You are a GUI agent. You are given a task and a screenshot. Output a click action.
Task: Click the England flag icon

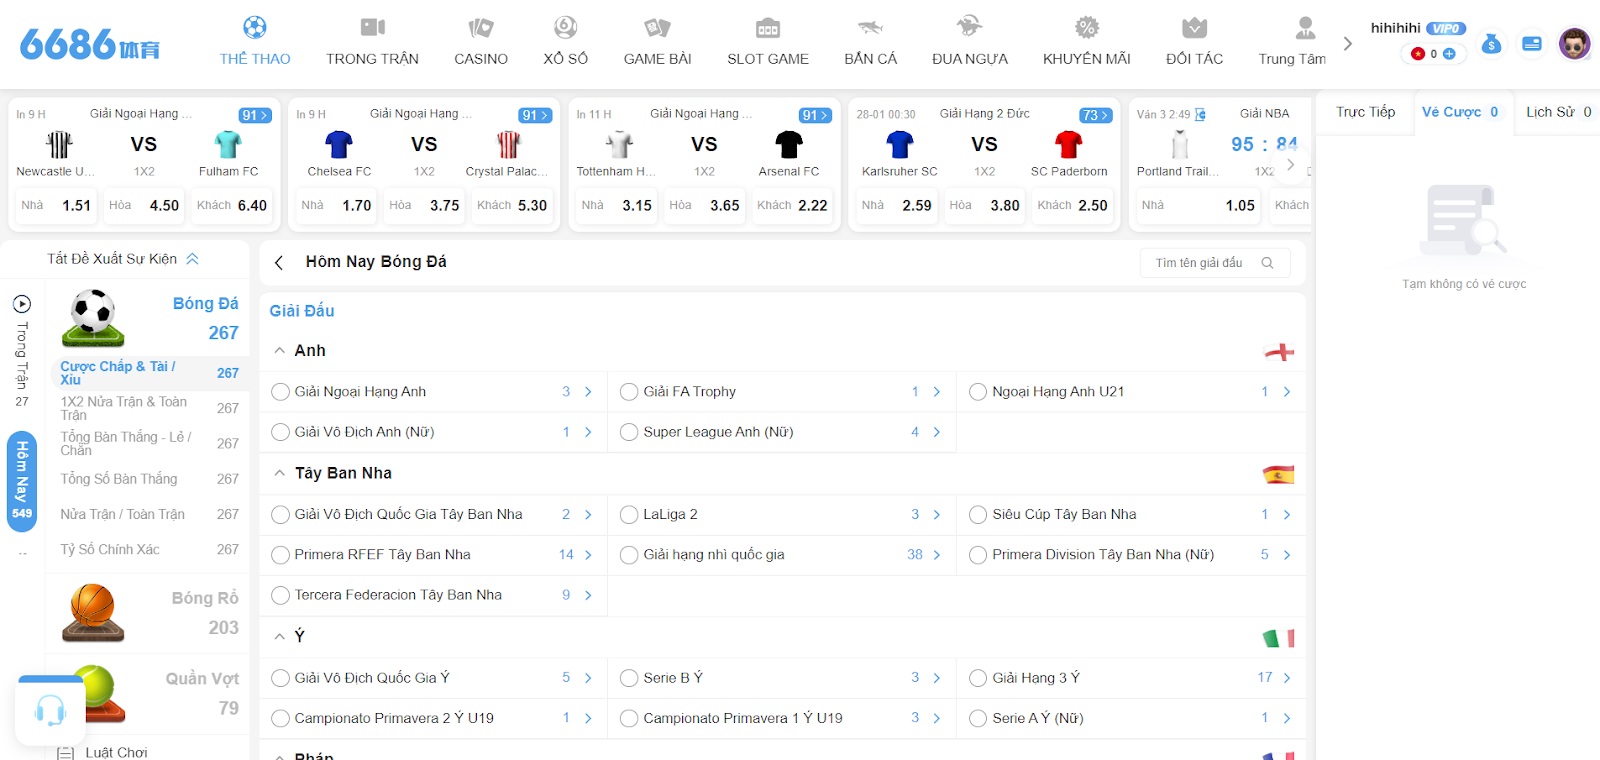click(1279, 352)
